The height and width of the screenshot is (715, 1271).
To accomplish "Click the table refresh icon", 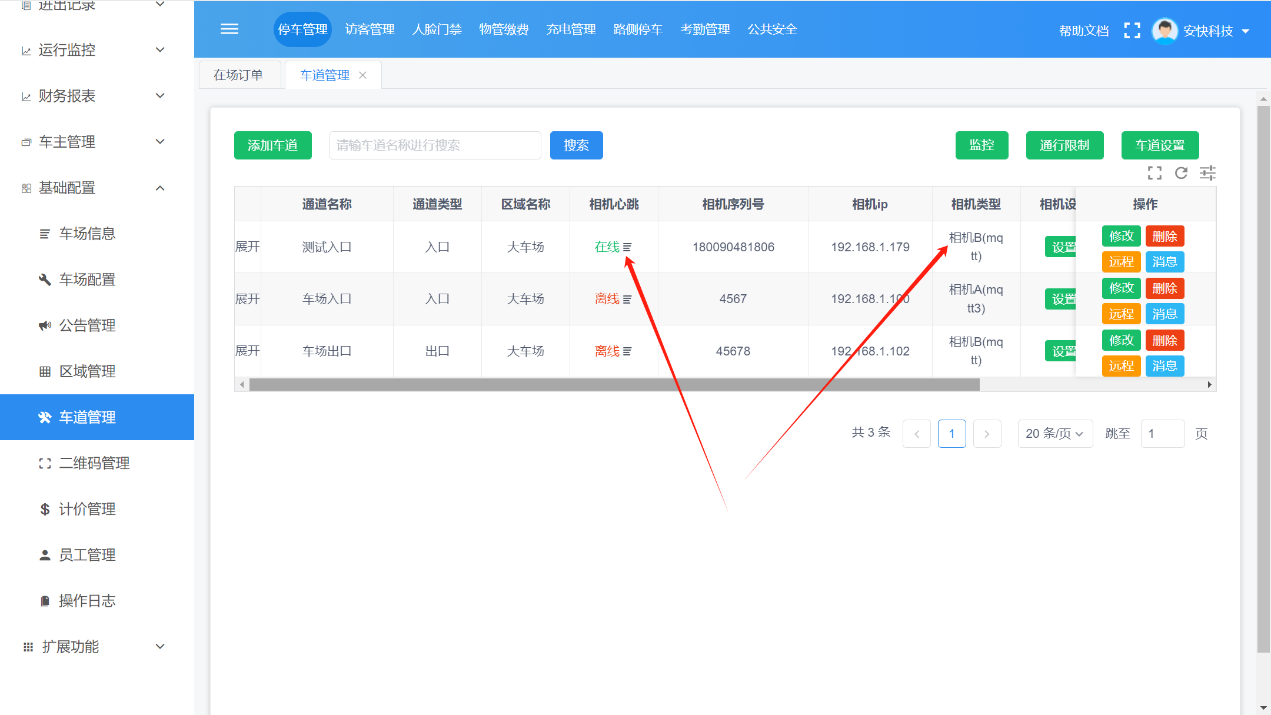I will [1181, 173].
